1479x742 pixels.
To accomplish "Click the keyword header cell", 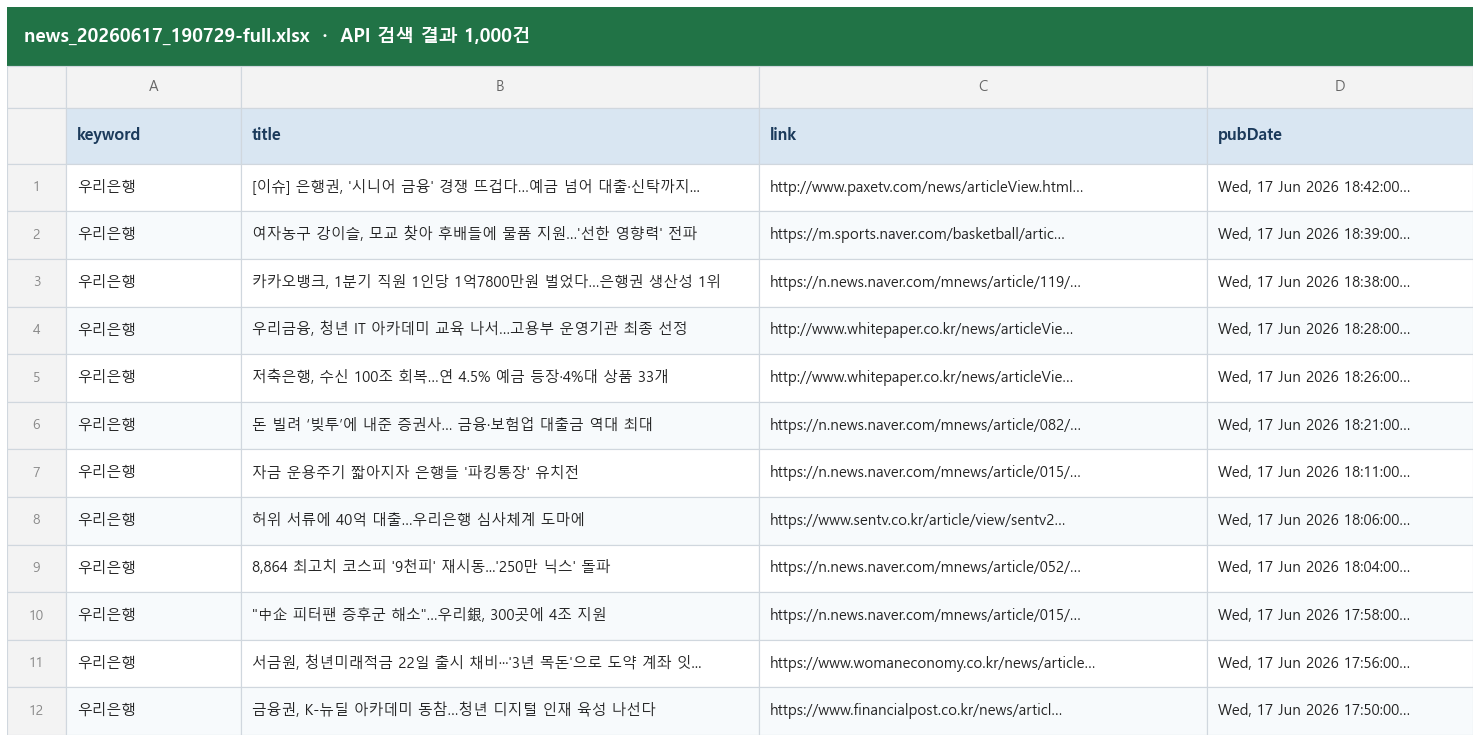I will [x=154, y=136].
